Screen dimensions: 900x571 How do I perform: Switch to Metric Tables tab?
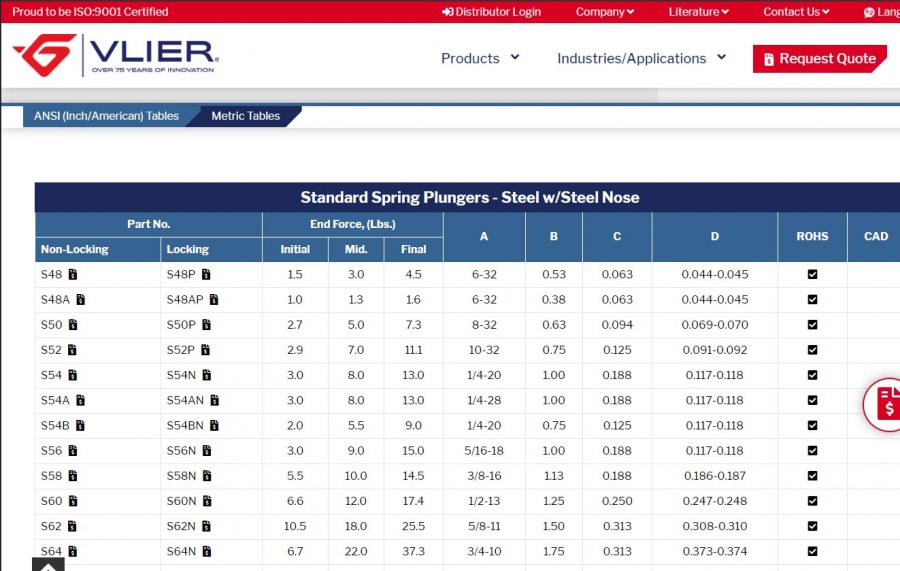246,116
